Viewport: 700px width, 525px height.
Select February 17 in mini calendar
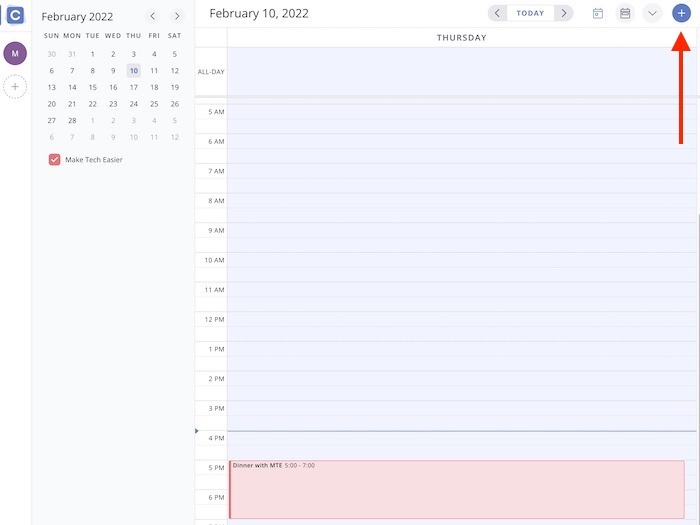point(134,87)
